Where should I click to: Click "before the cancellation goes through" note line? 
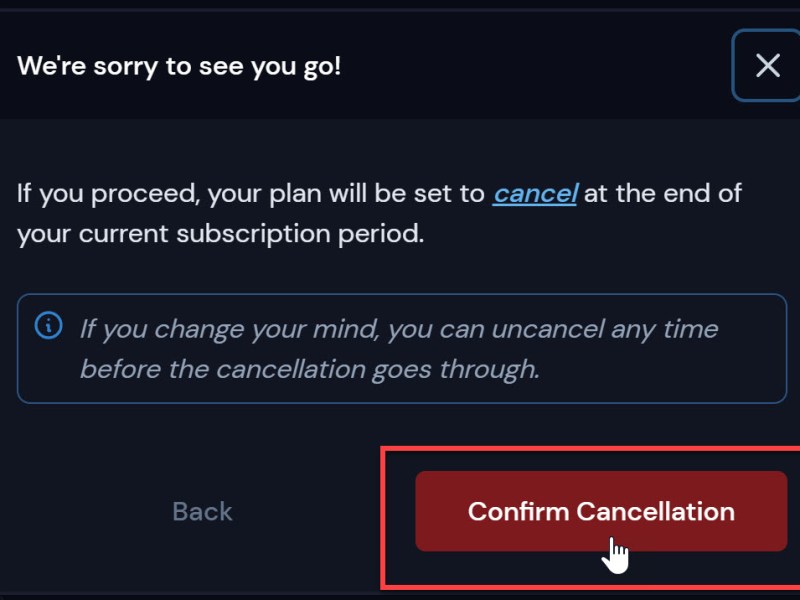[309, 369]
